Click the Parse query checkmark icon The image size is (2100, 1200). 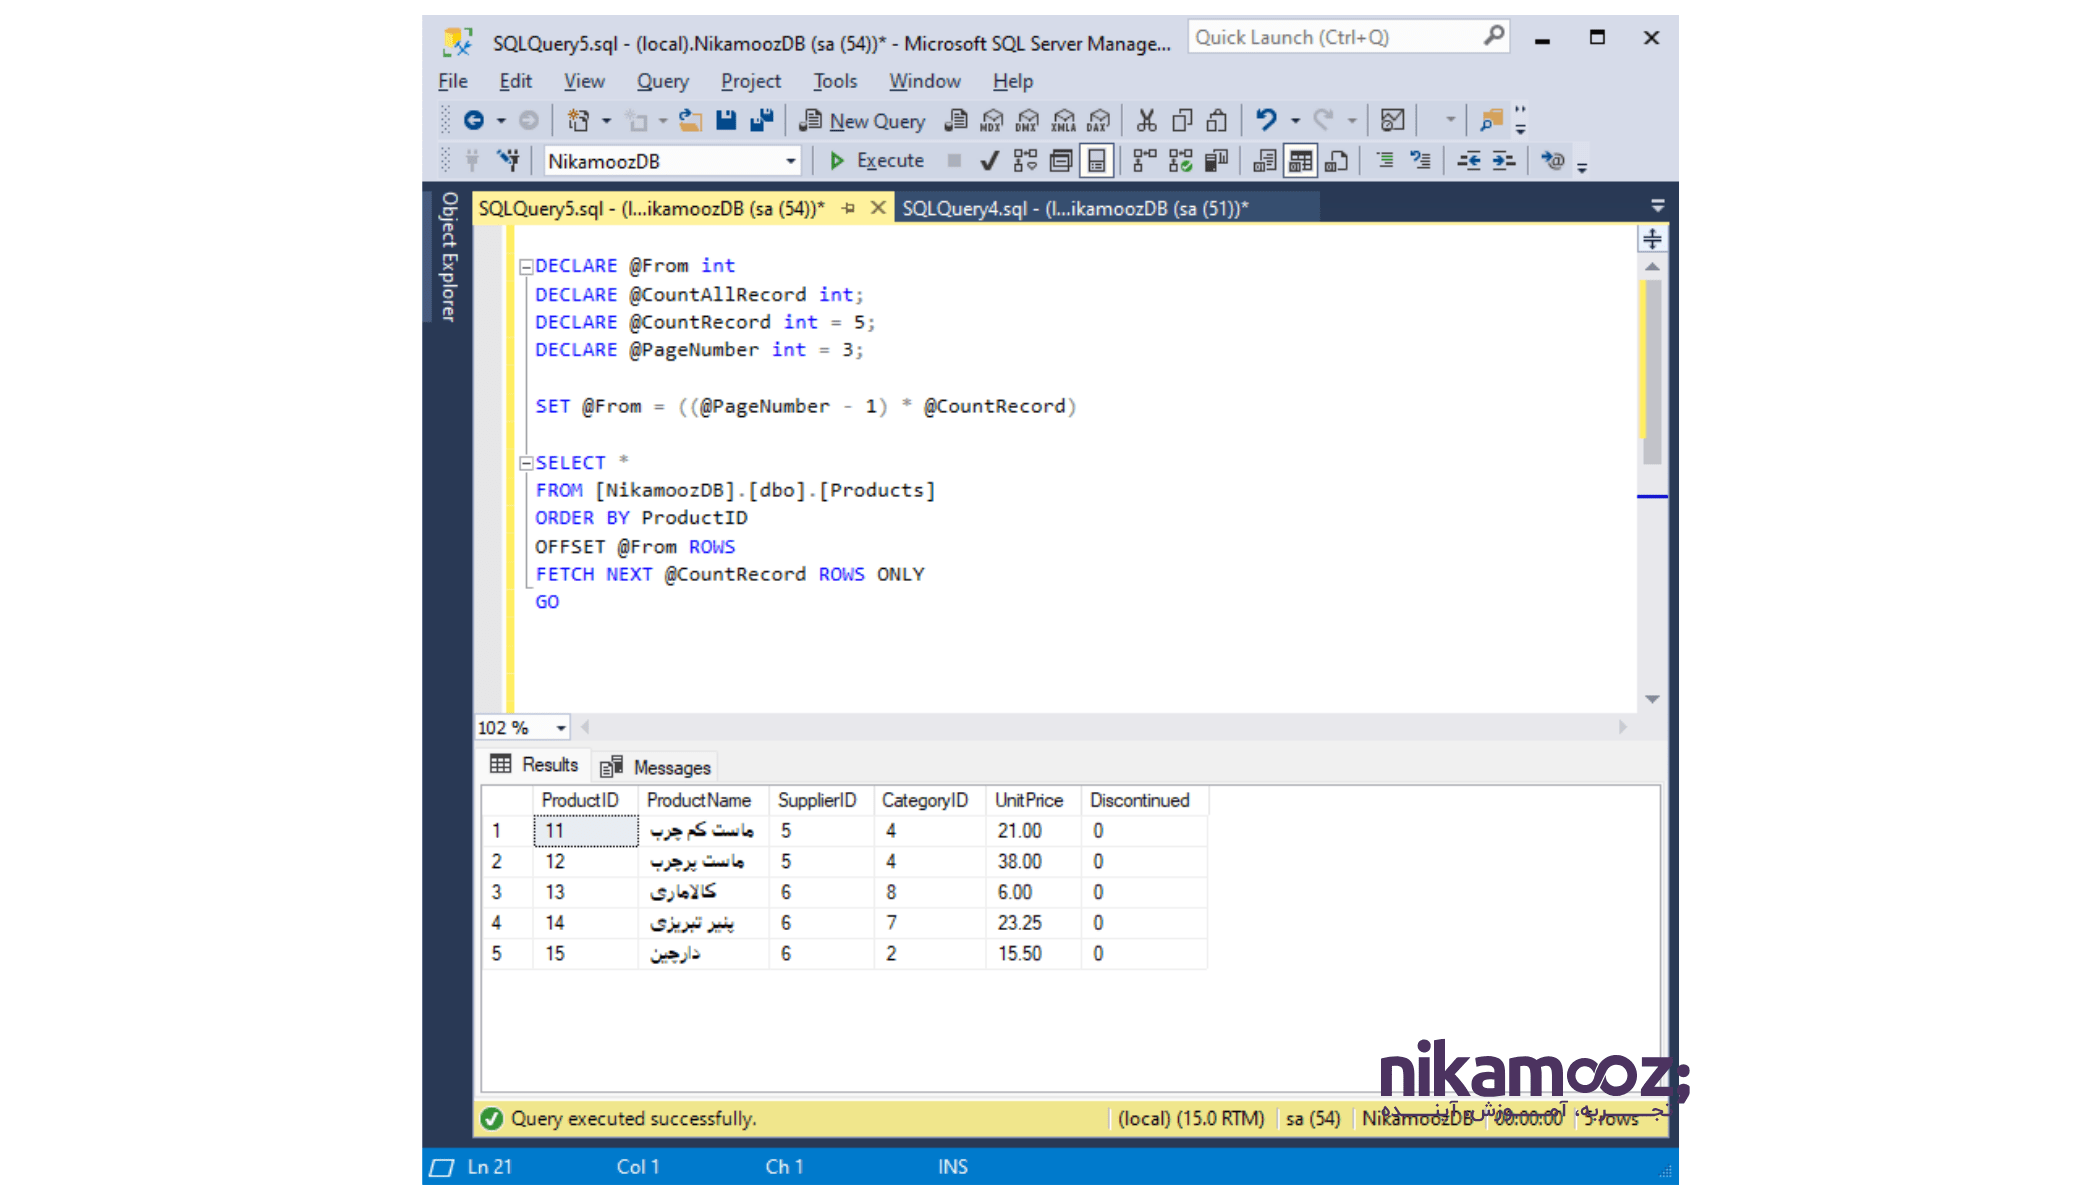989,161
